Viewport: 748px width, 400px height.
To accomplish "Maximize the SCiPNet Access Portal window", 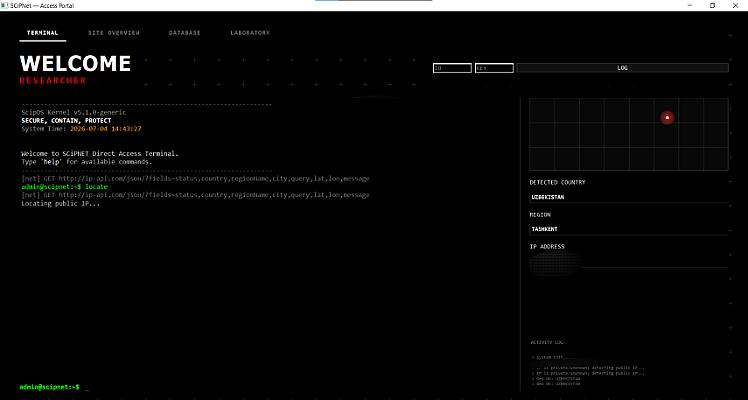I will tap(712, 5).
